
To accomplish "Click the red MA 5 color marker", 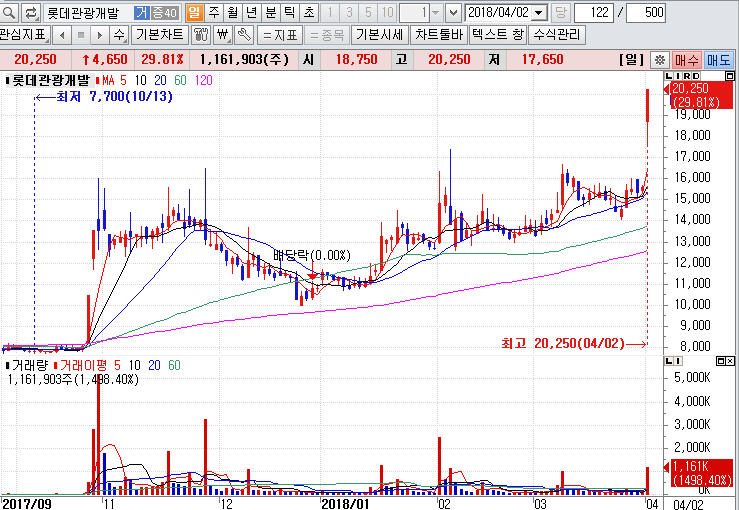I will (x=98, y=80).
